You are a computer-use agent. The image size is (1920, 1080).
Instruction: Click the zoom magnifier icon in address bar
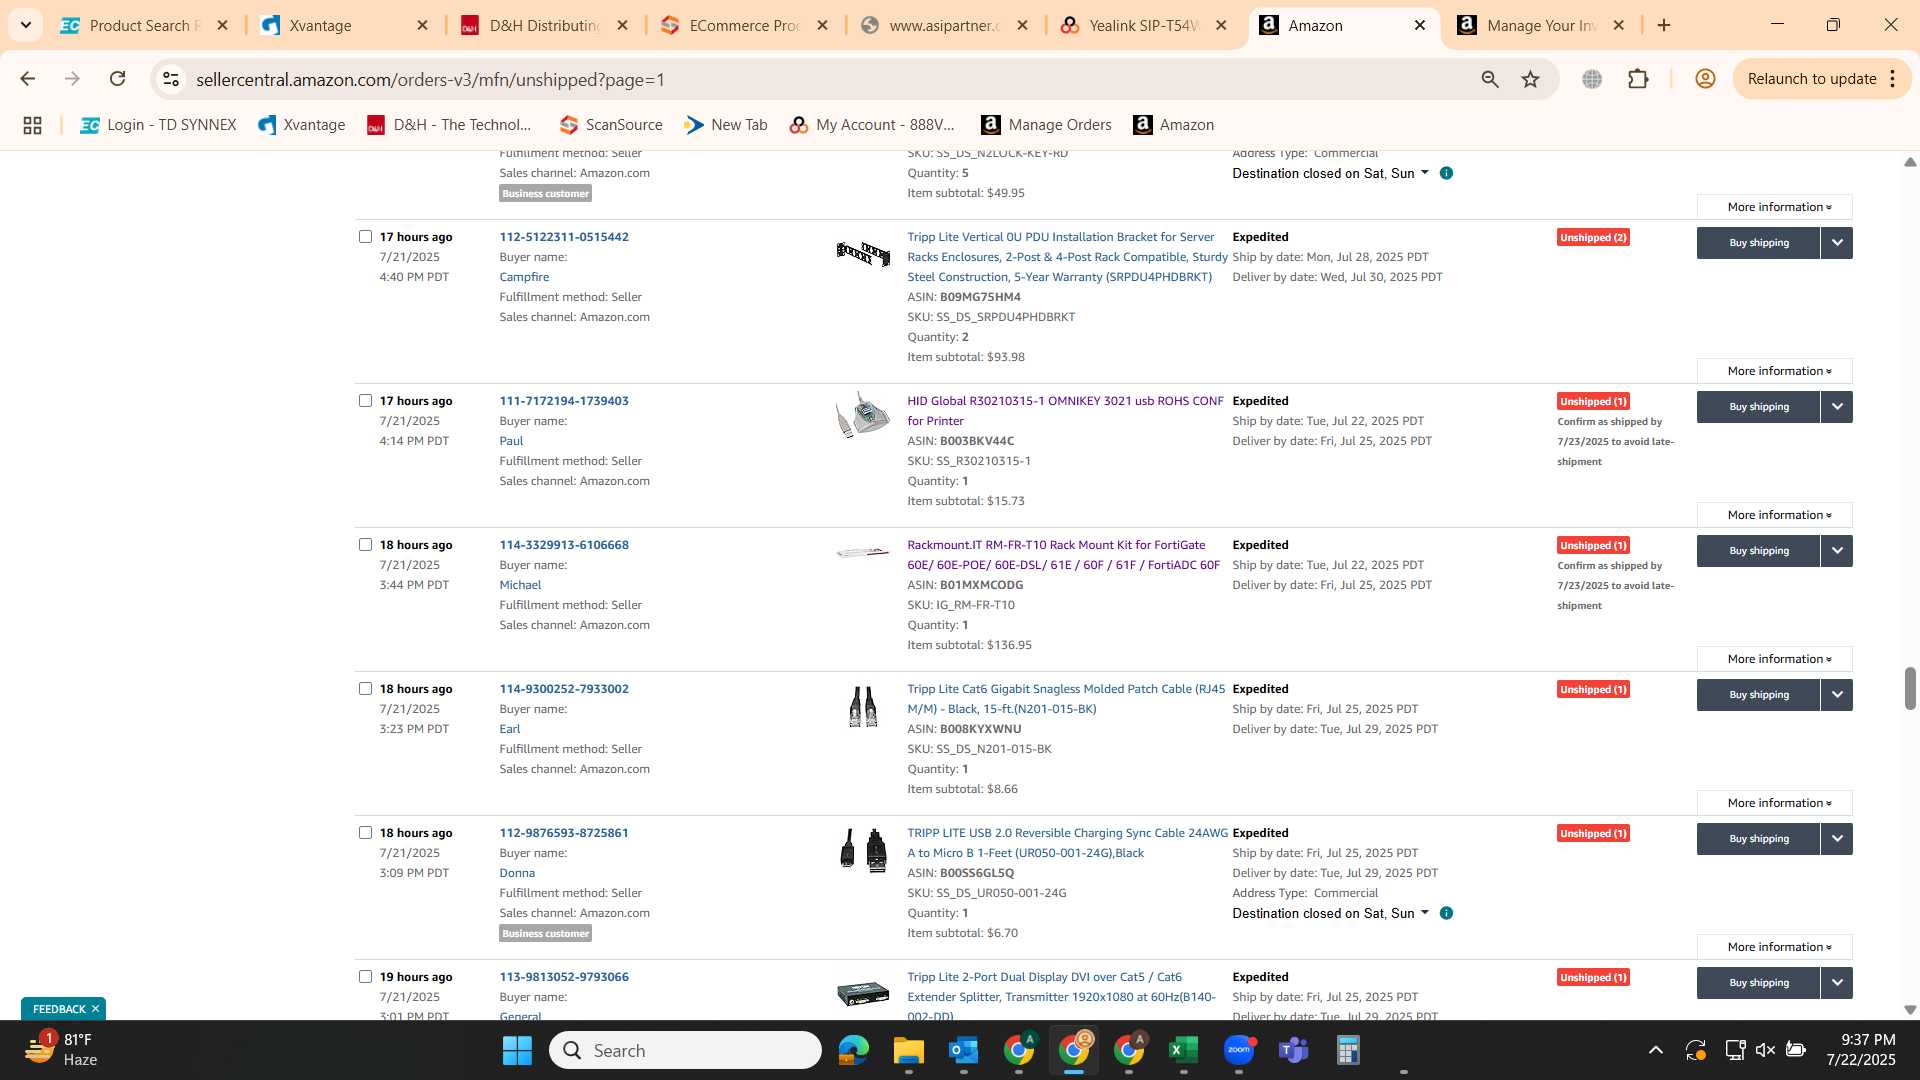tap(1490, 79)
